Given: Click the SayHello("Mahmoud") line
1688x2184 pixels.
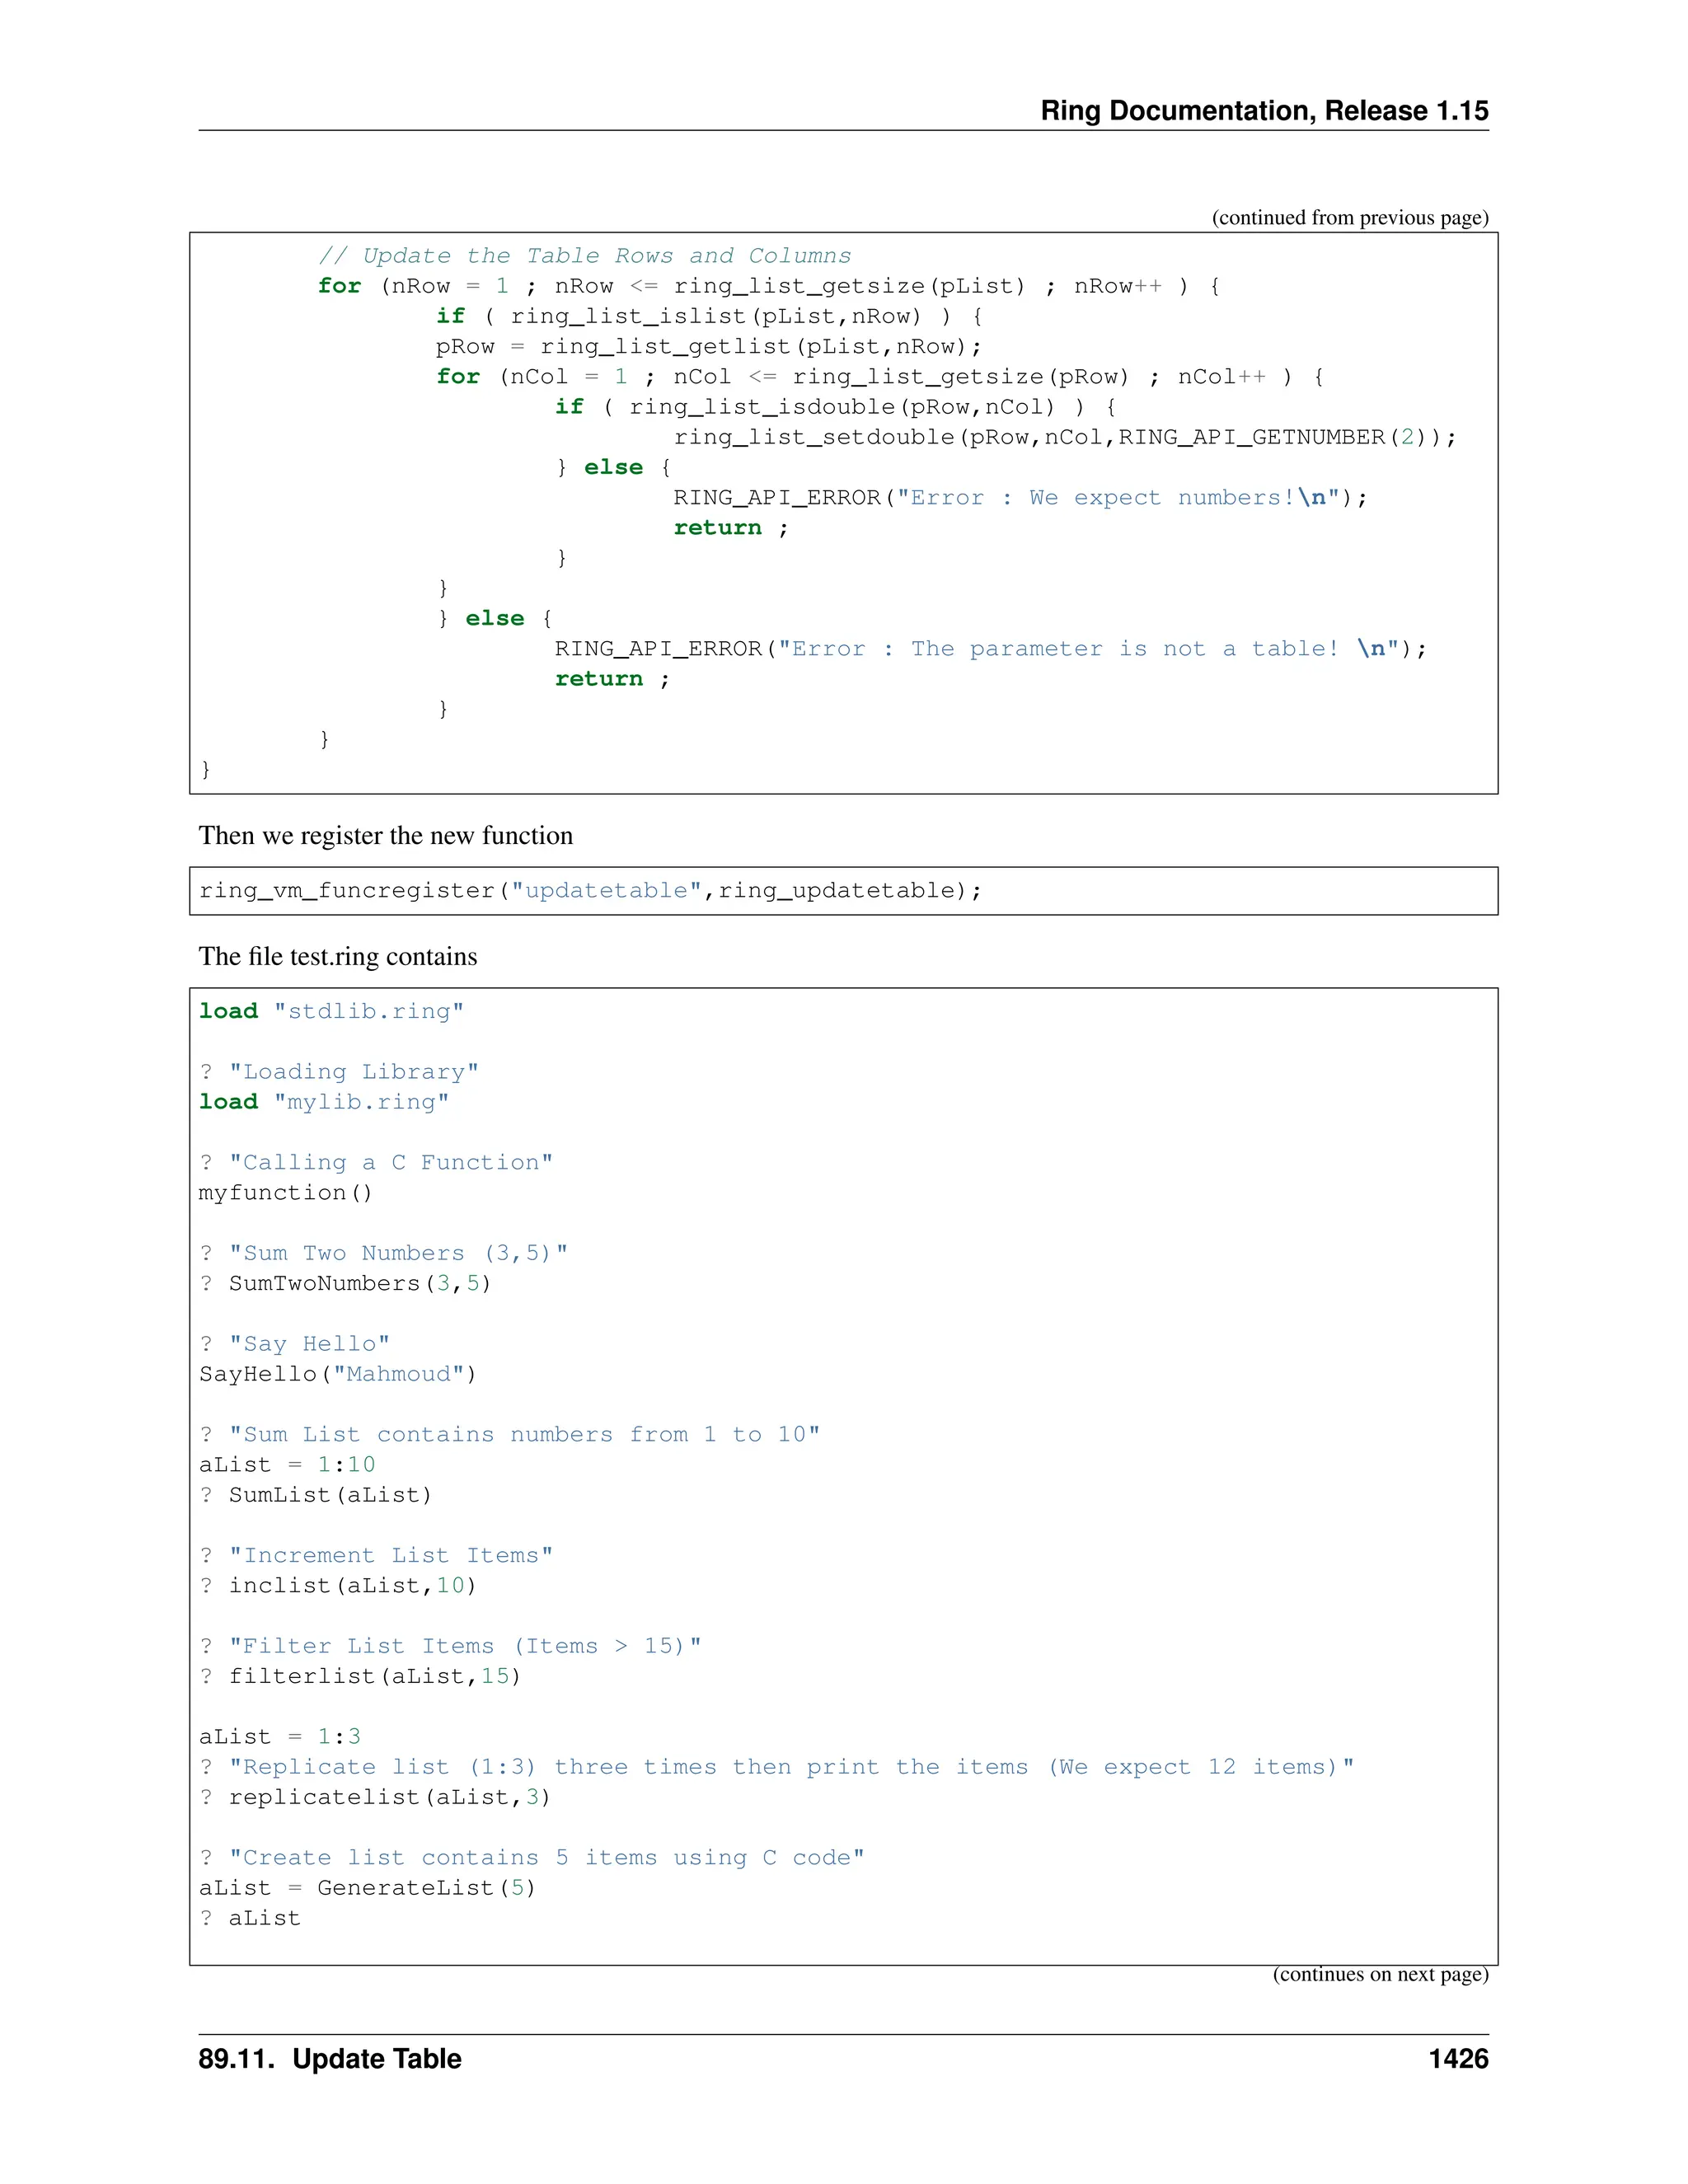Looking at the screenshot, I should coord(337,1374).
